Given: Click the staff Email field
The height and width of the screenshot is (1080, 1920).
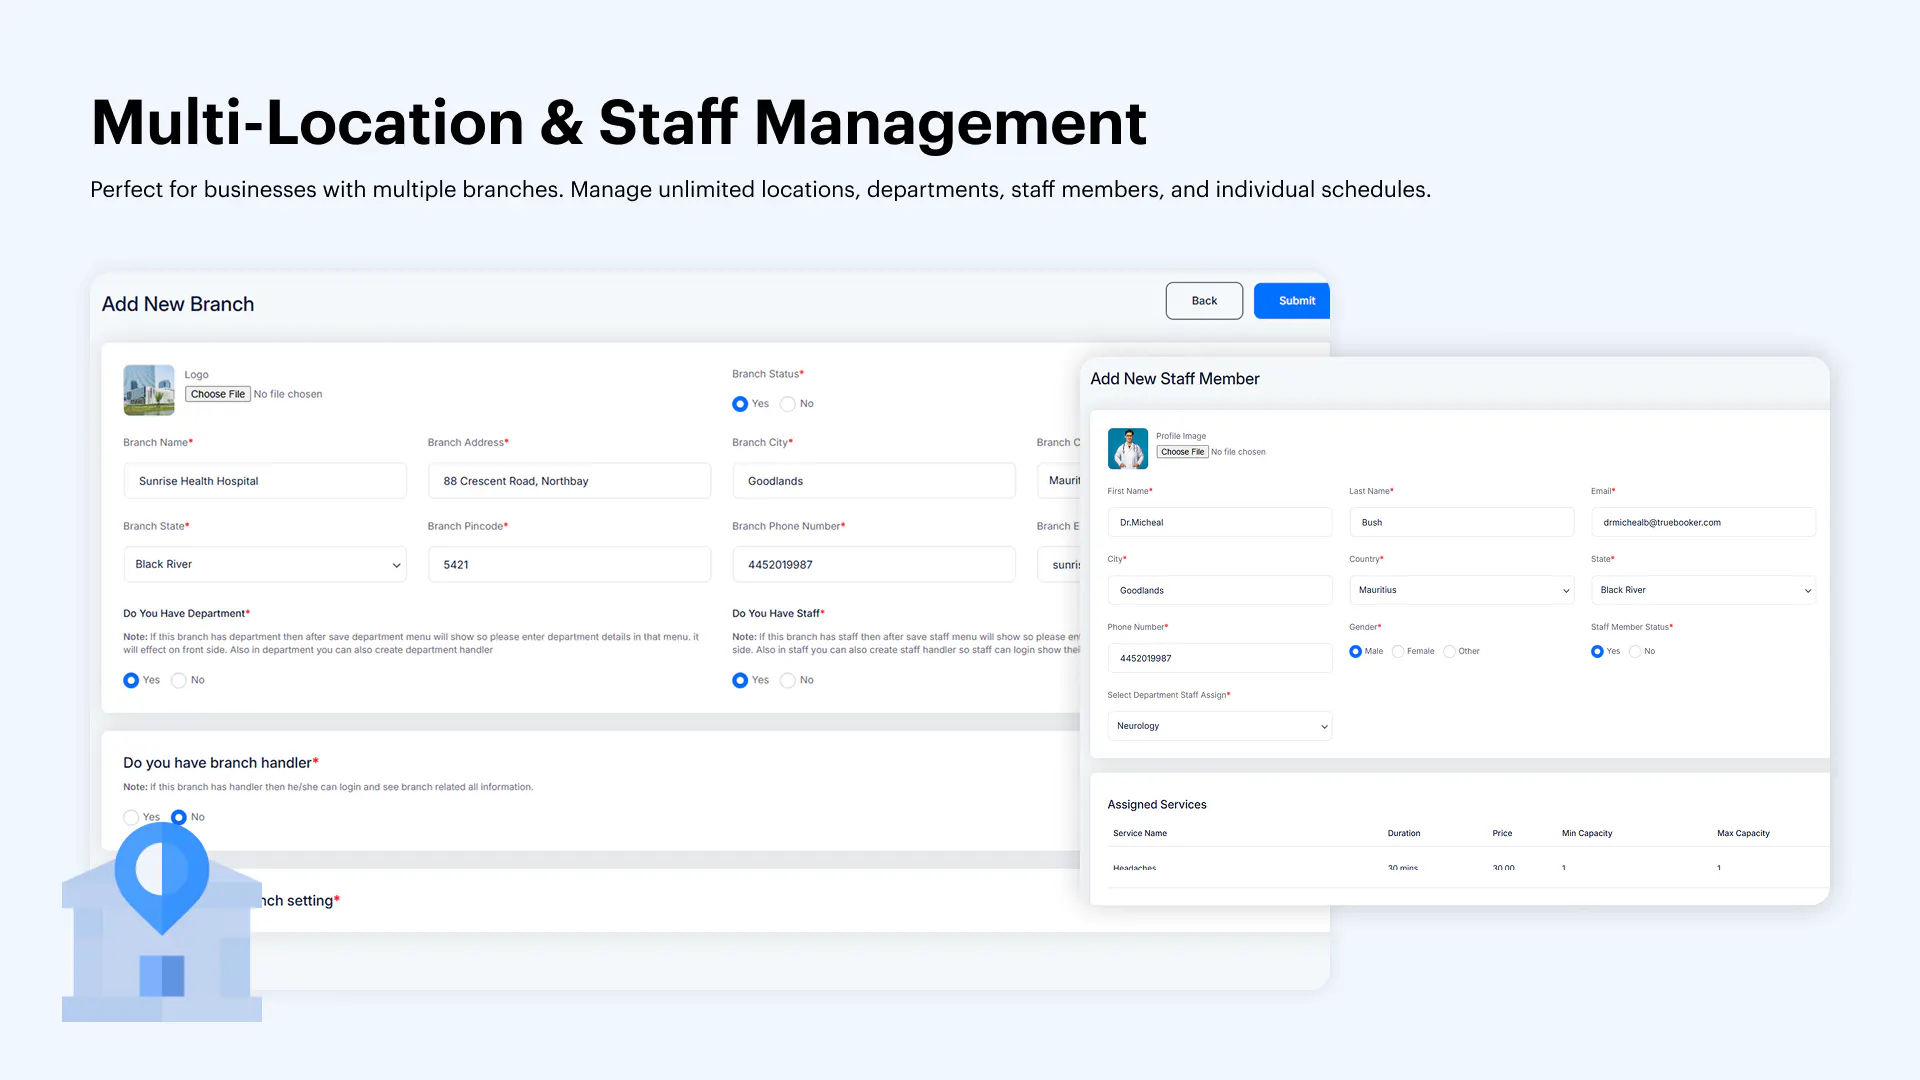Looking at the screenshot, I should click(x=1703, y=522).
